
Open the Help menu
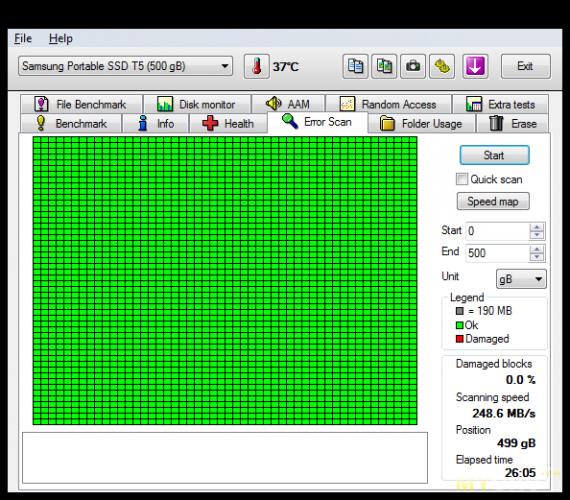coord(61,39)
